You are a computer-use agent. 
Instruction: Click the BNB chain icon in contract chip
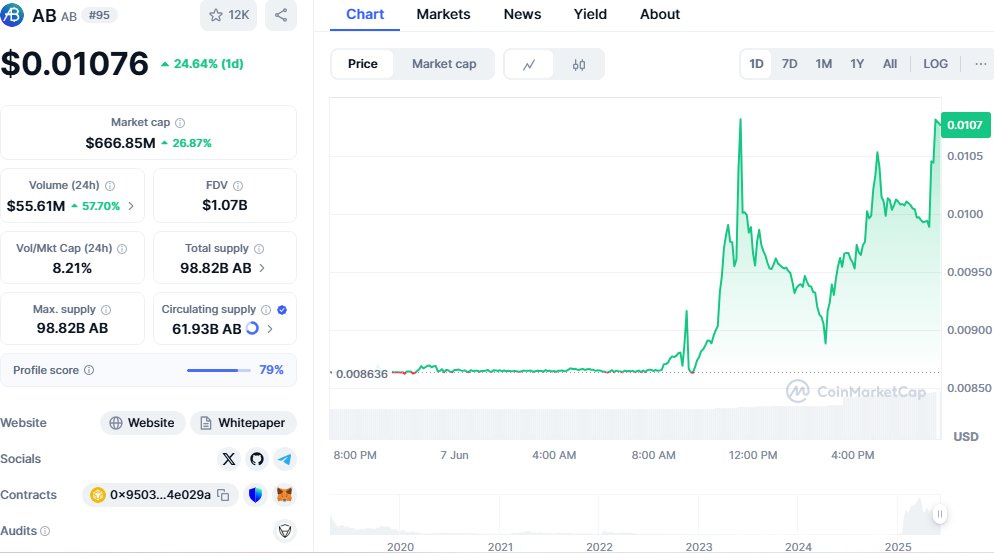pyautogui.click(x=98, y=495)
